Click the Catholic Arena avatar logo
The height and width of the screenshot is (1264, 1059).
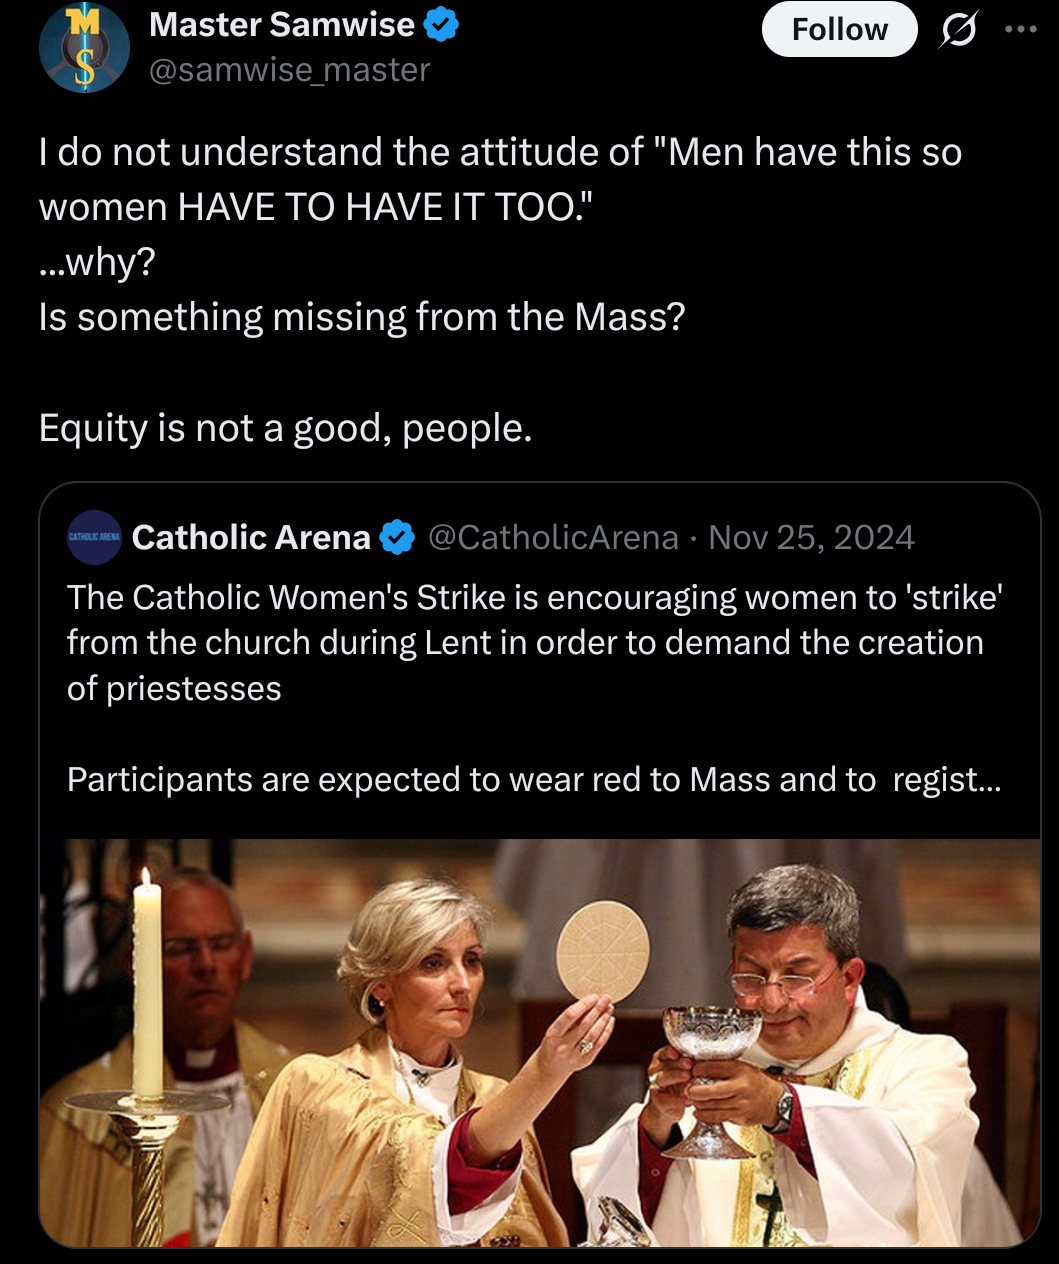pos(94,538)
